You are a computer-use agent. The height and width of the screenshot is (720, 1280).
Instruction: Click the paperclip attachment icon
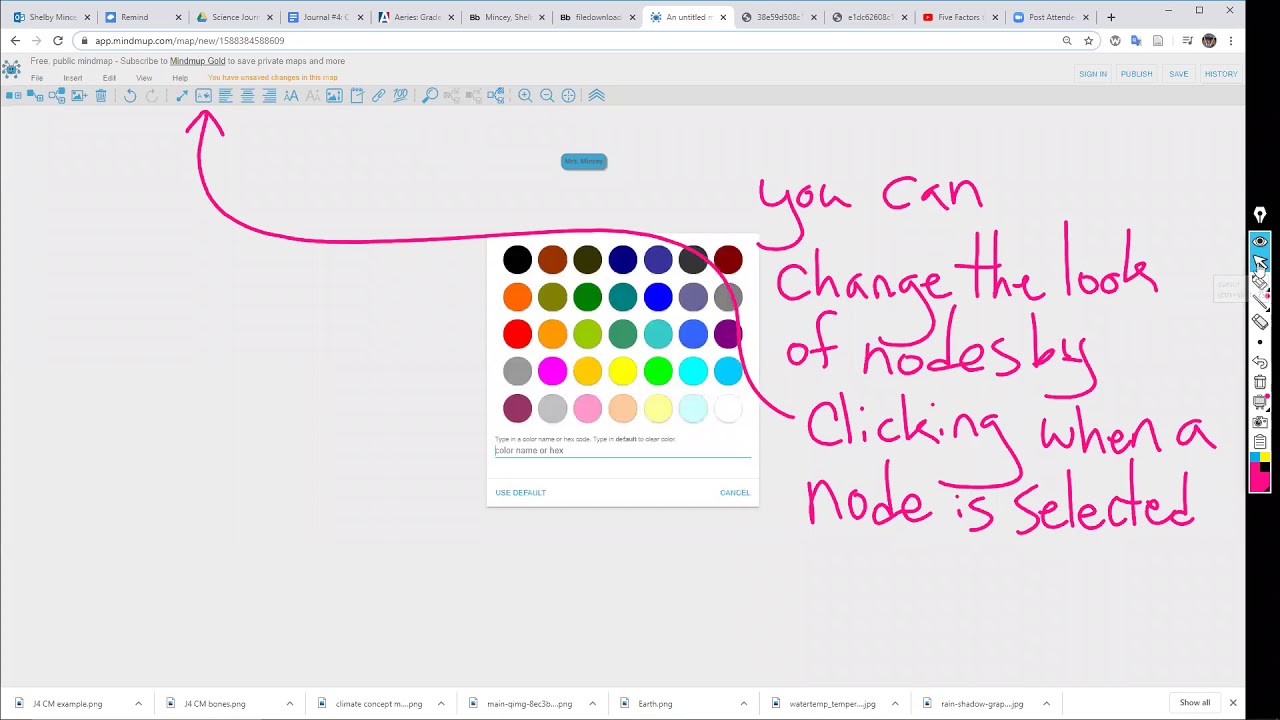[x=378, y=96]
